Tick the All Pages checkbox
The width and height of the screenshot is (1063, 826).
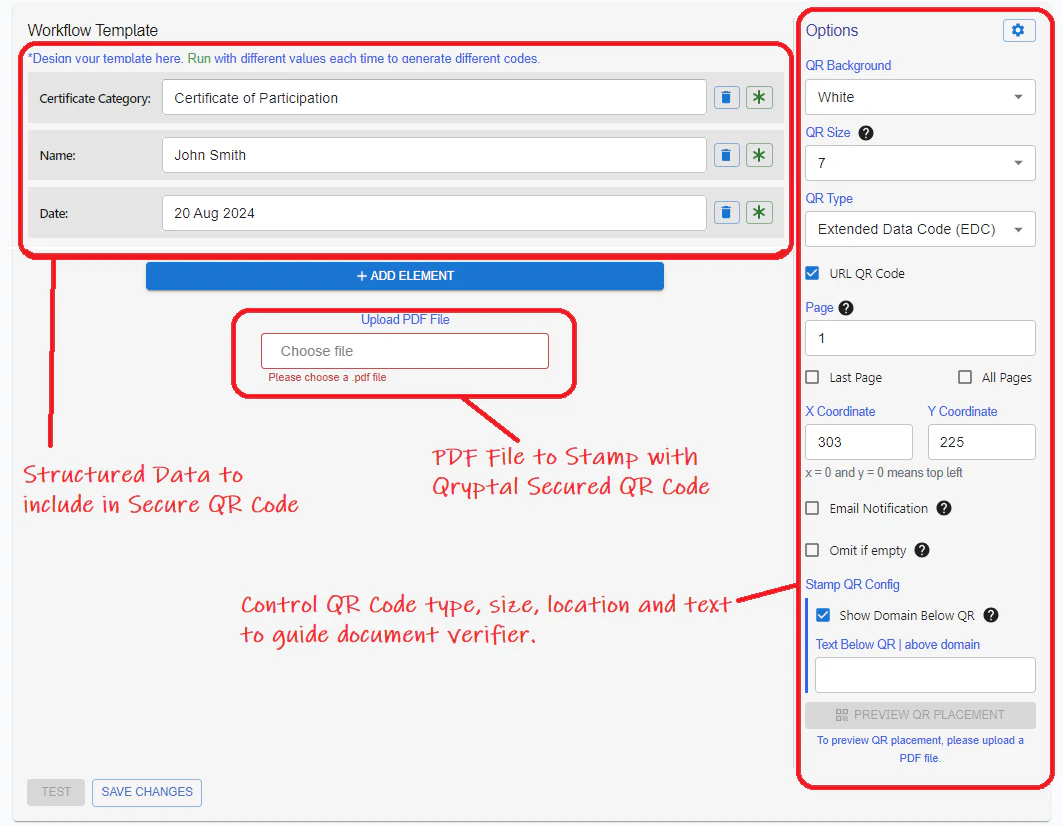click(965, 377)
